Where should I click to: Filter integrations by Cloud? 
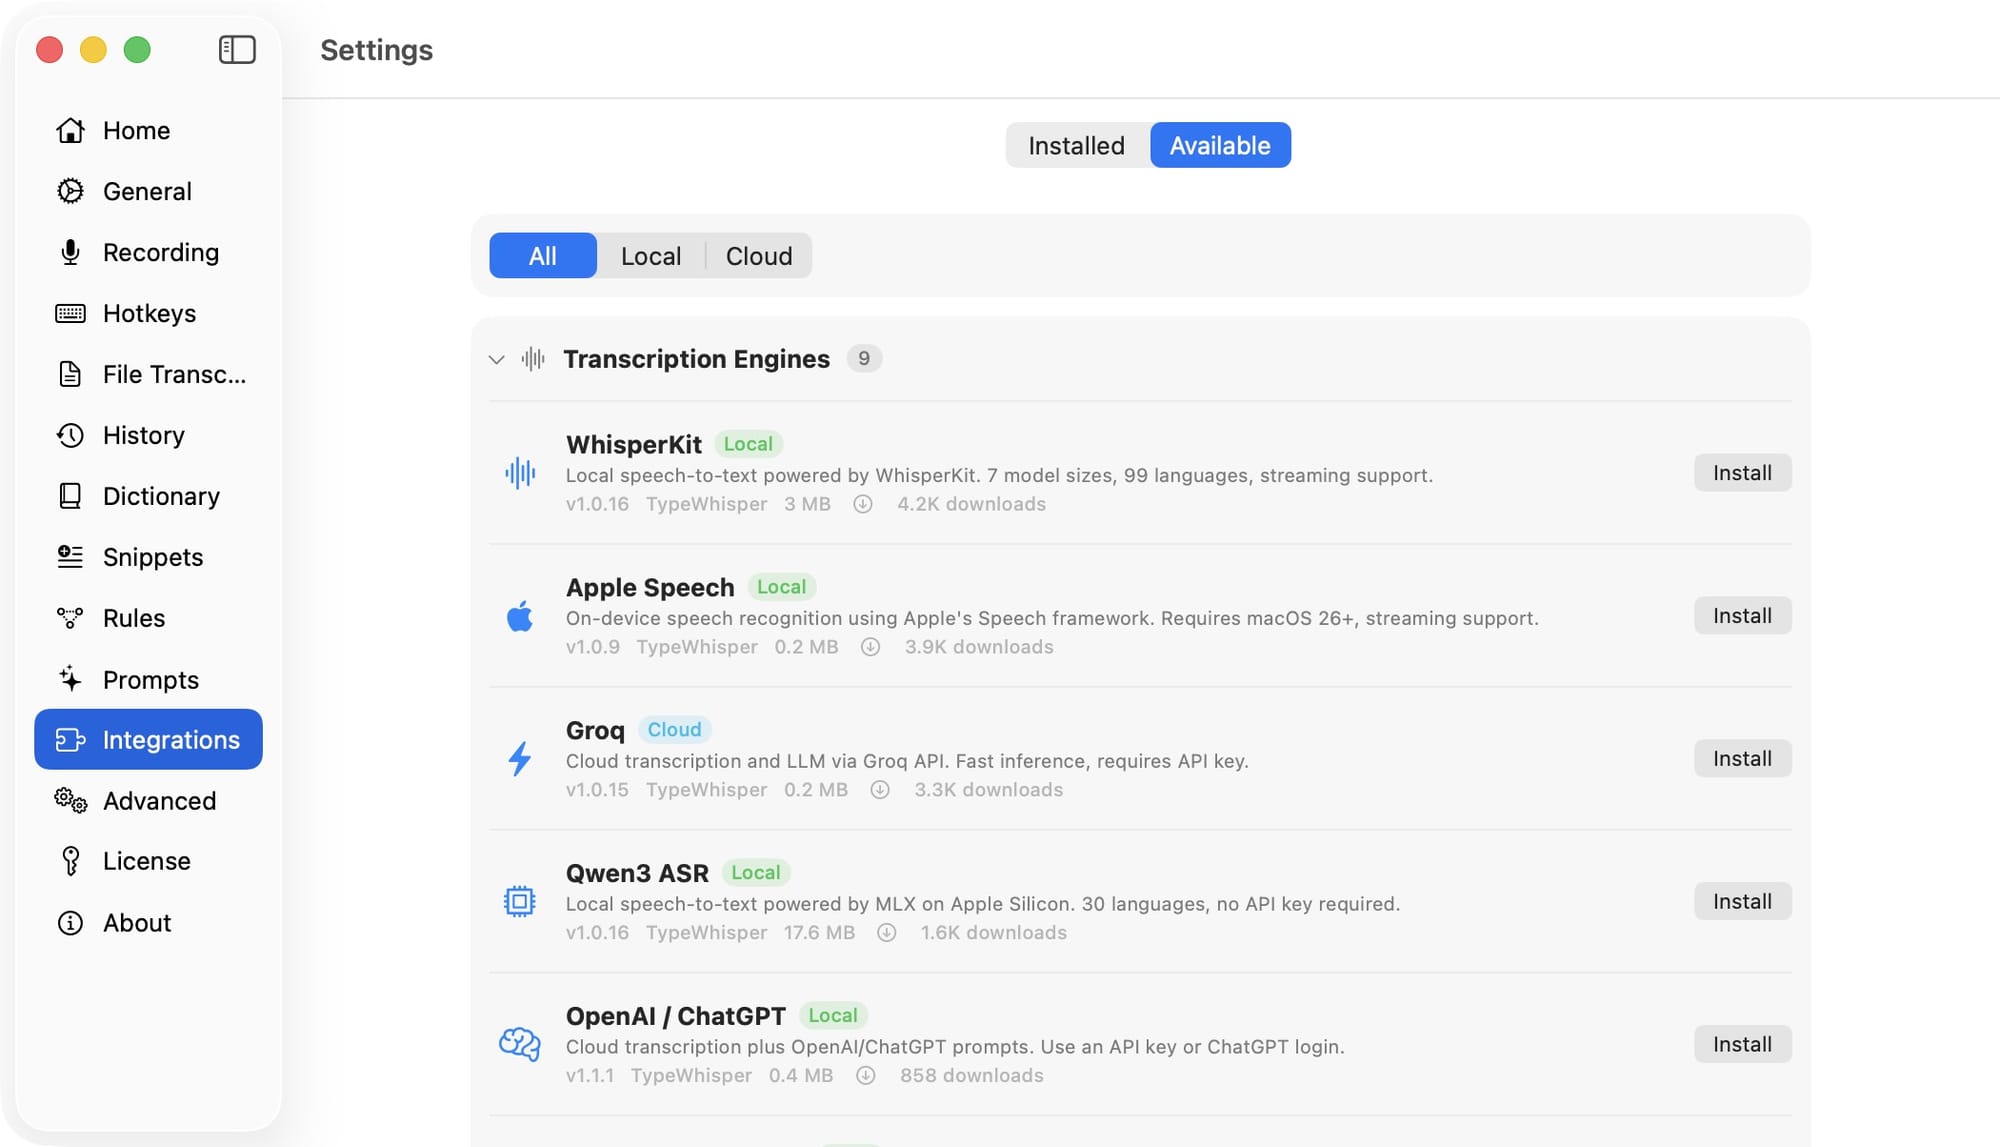pyautogui.click(x=759, y=256)
